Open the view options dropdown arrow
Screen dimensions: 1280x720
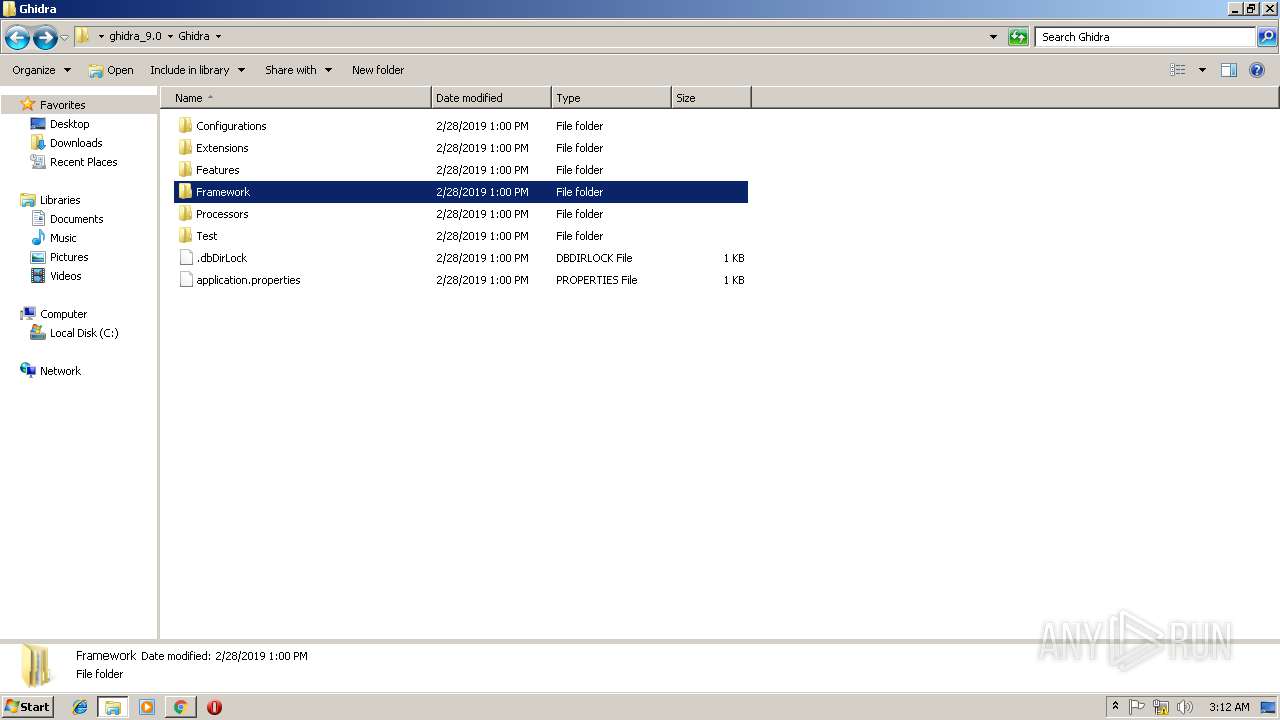pyautogui.click(x=1202, y=70)
